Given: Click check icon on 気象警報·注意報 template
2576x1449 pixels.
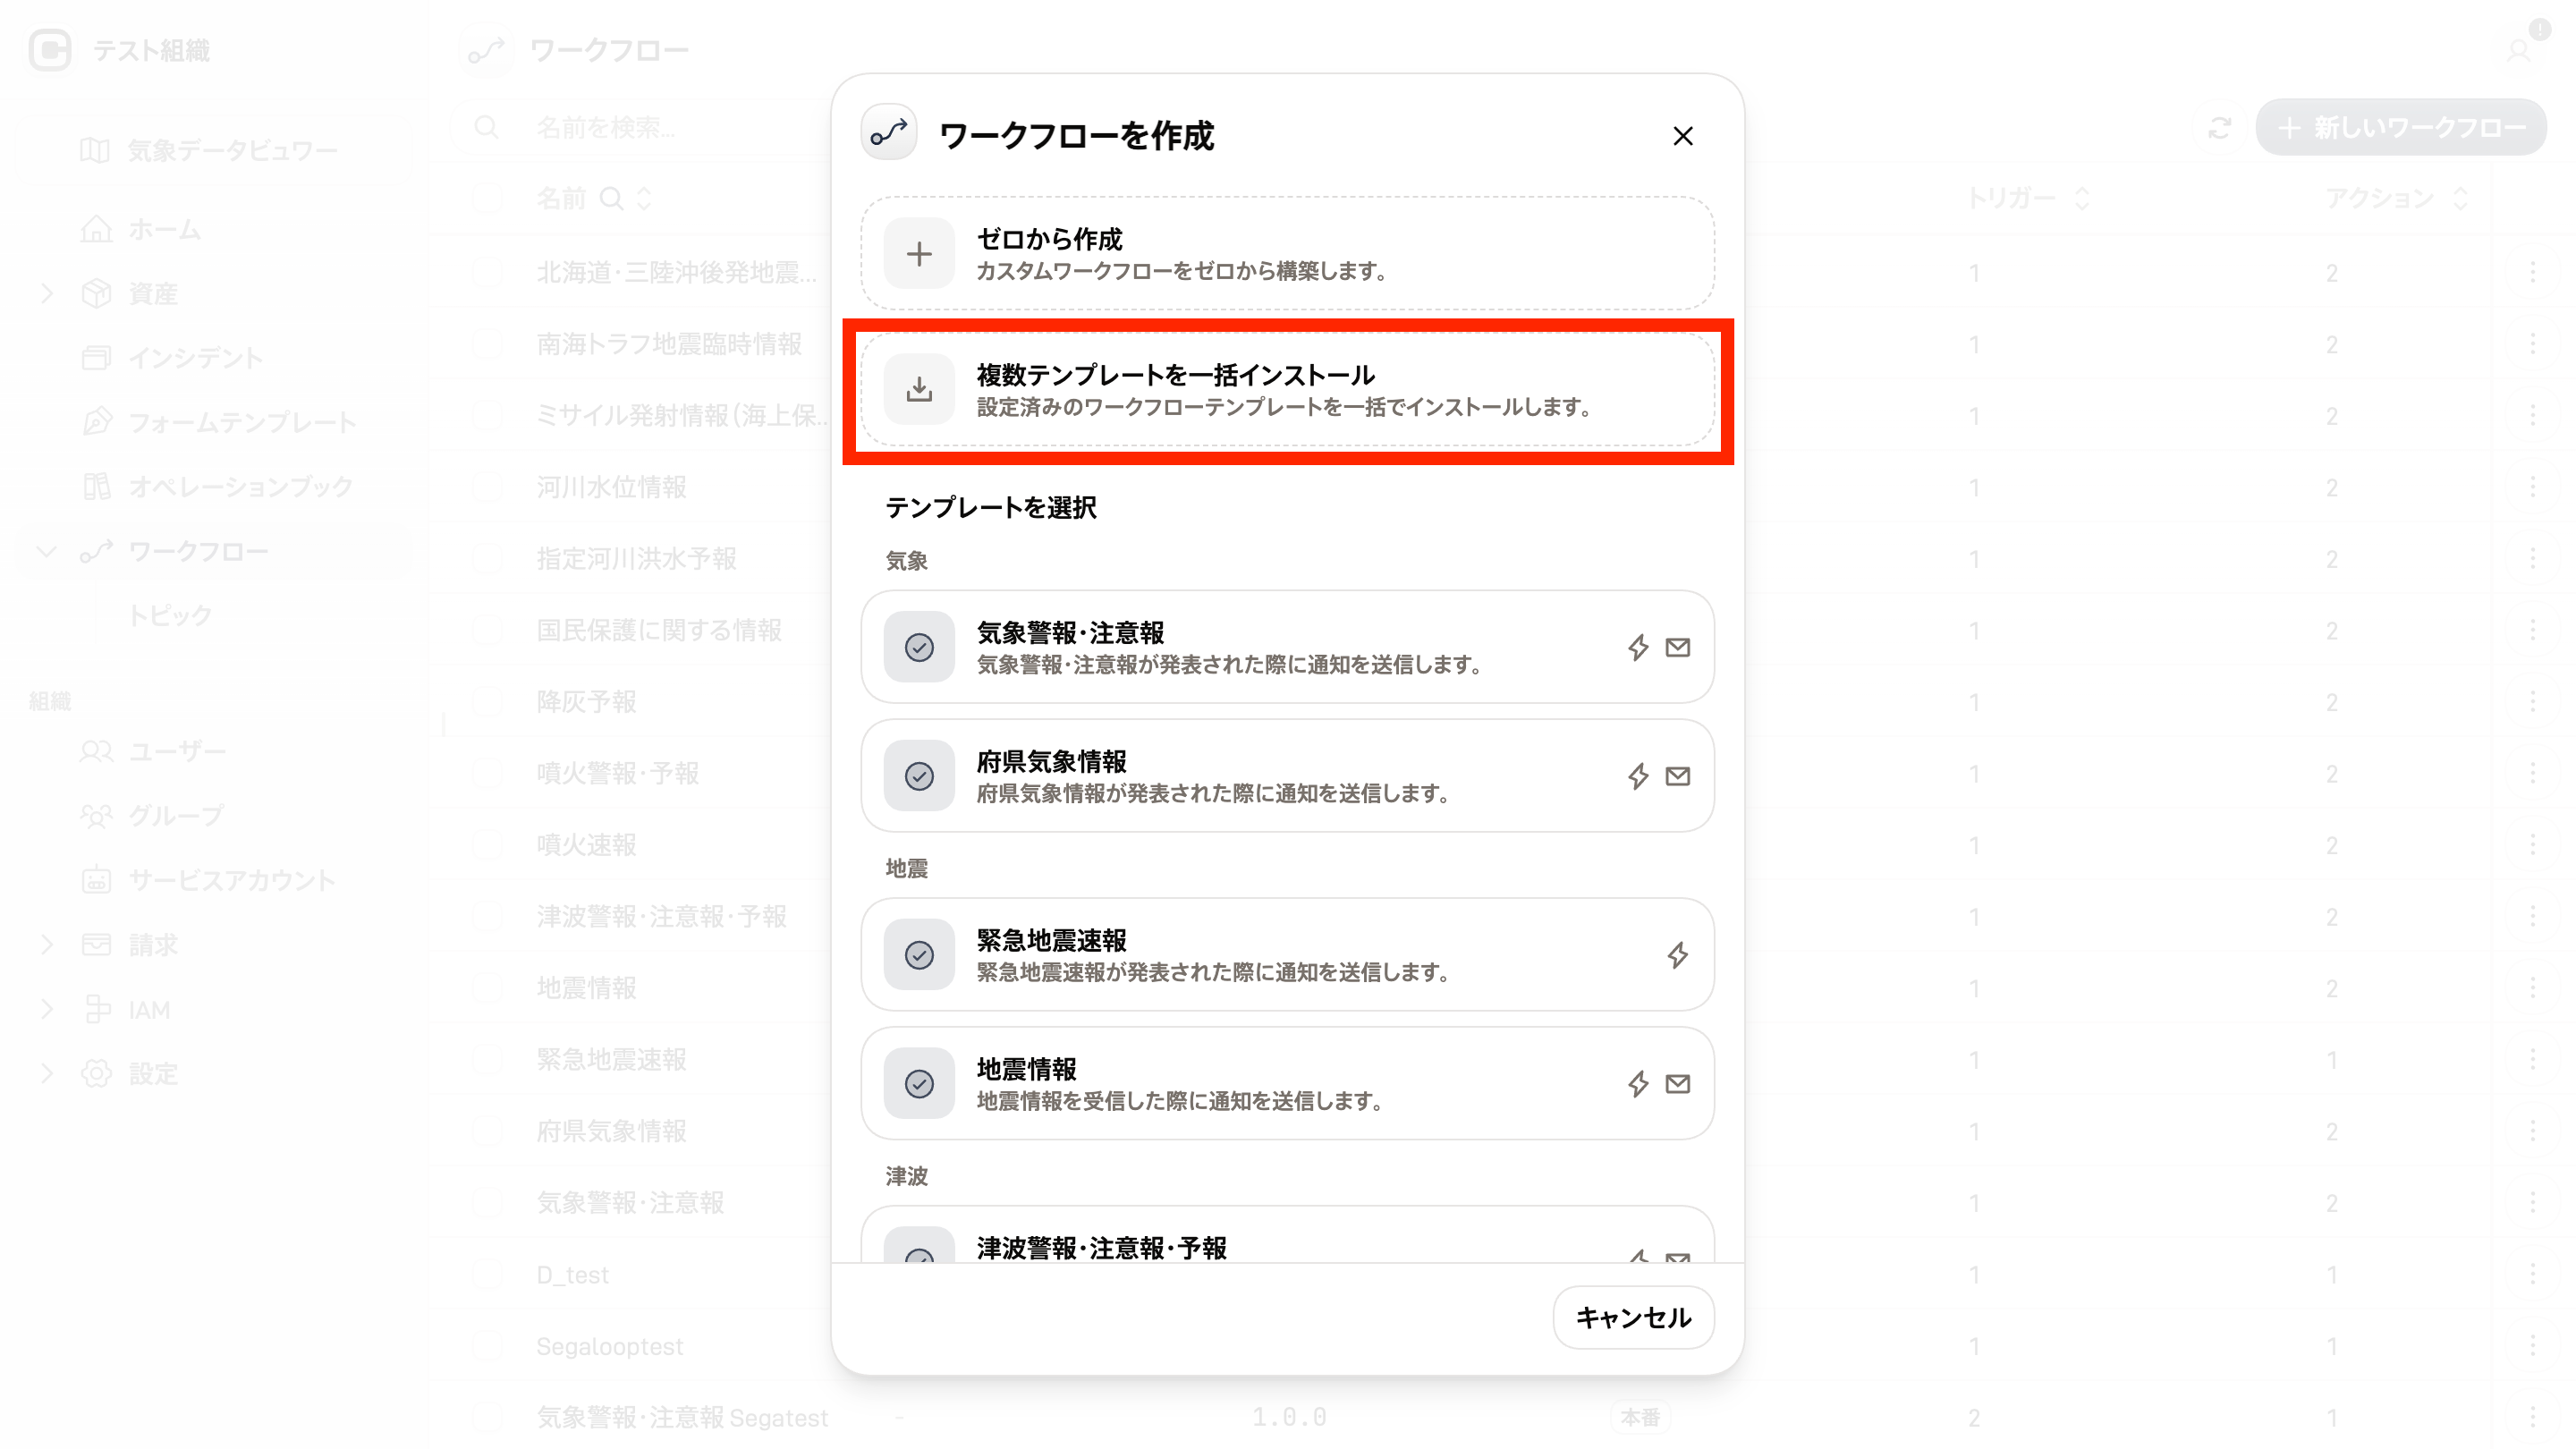Looking at the screenshot, I should 919,647.
